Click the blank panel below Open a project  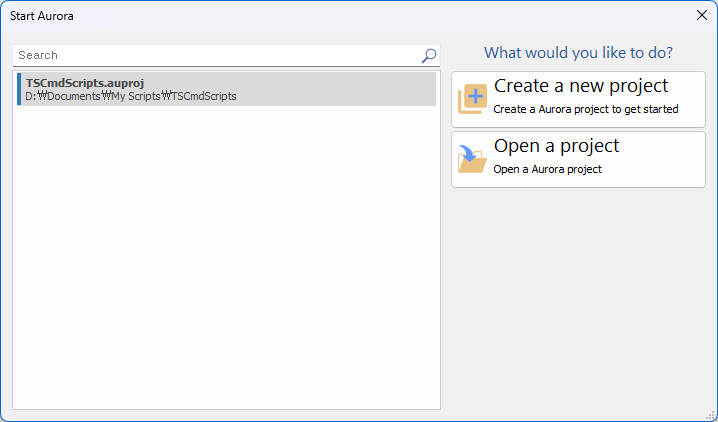(578, 298)
